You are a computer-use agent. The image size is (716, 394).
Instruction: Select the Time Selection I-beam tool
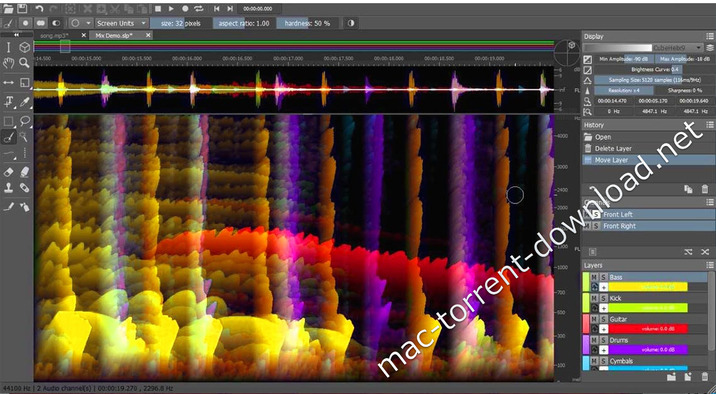tap(8, 47)
